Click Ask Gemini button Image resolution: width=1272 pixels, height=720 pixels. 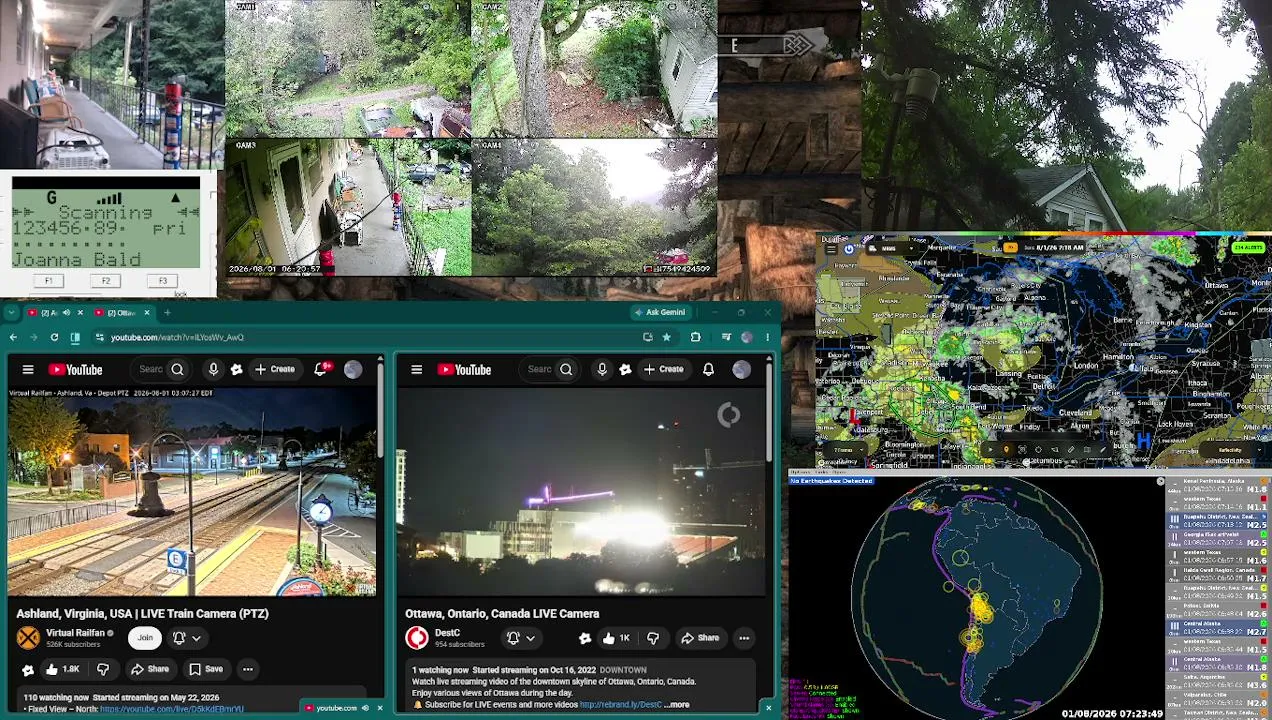(x=660, y=313)
